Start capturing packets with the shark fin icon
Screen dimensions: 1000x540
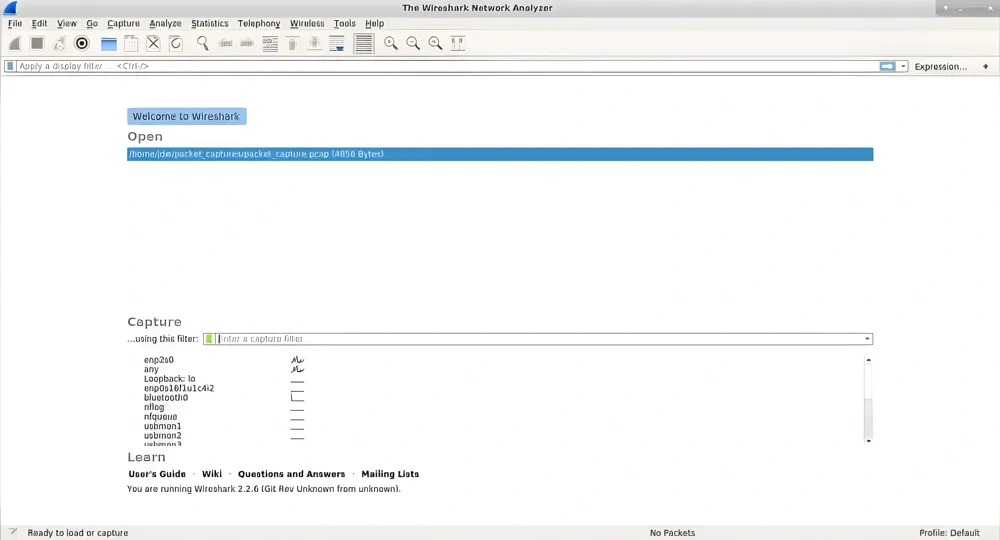[x=15, y=43]
